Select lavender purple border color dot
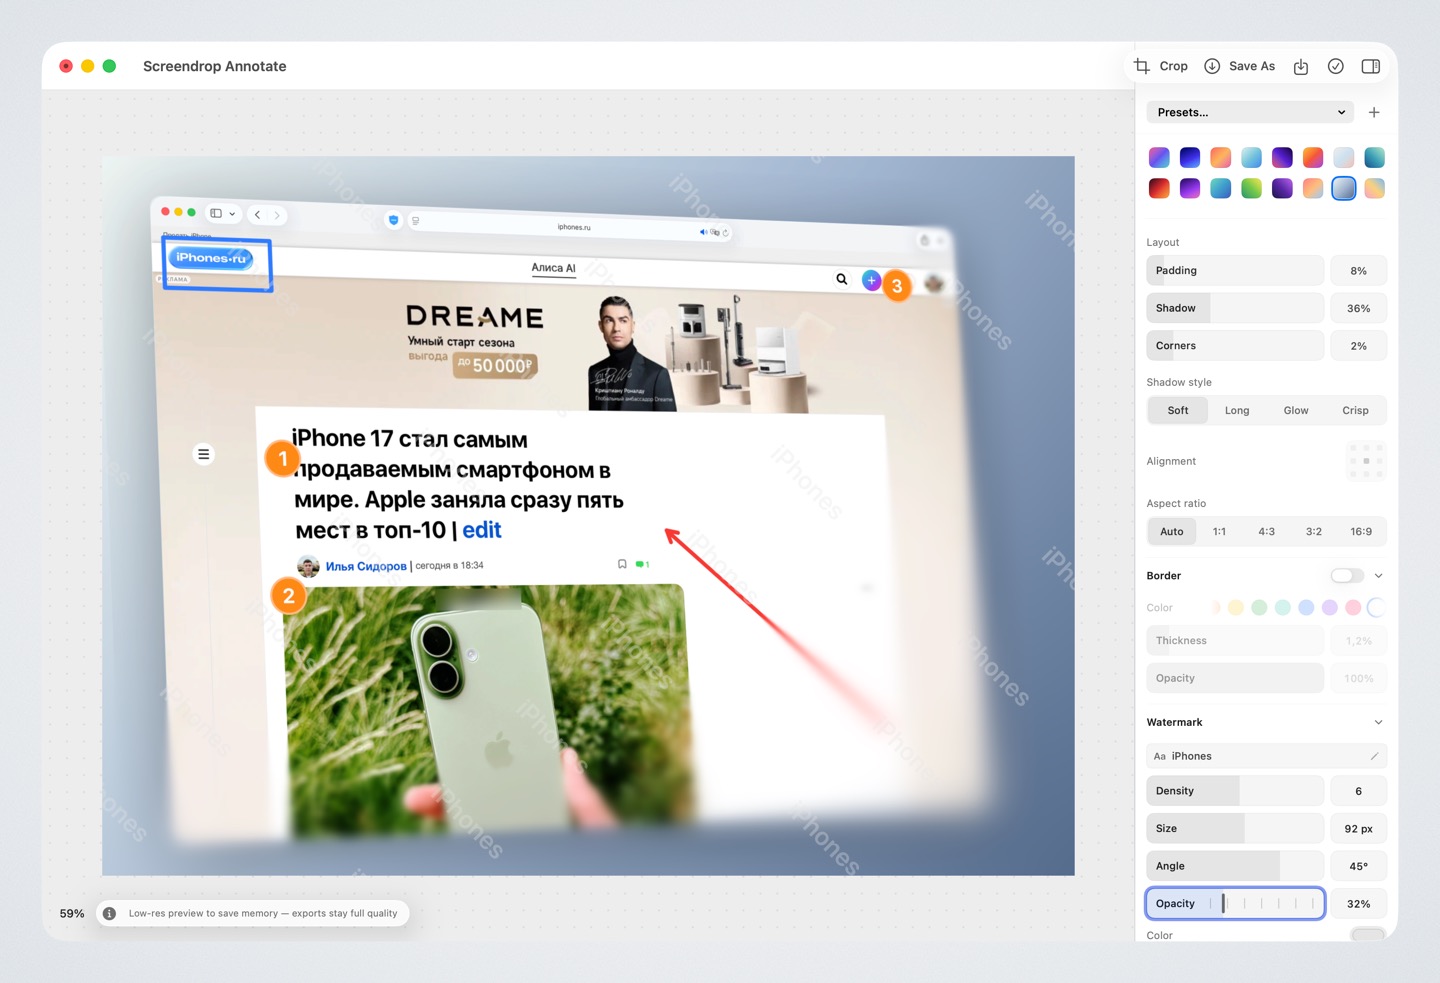 (1330, 607)
